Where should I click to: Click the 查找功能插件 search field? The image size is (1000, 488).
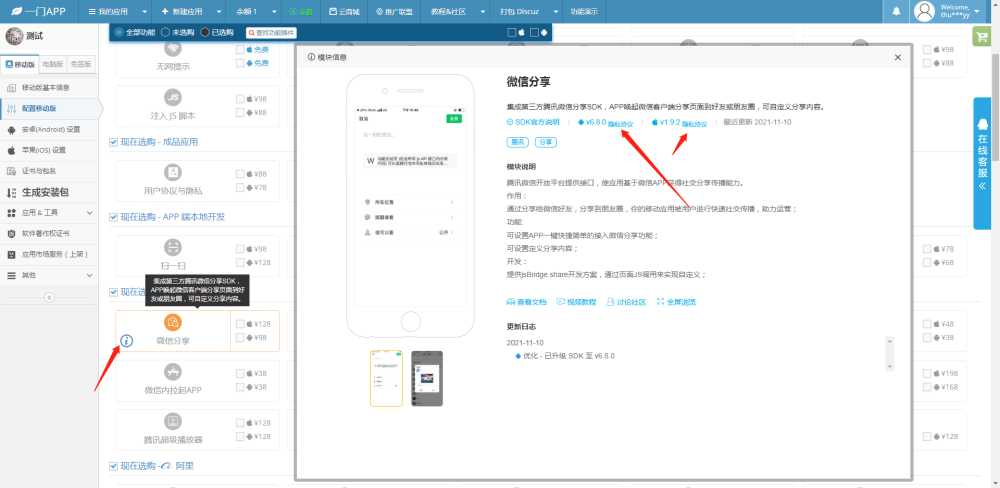pyautogui.click(x=272, y=33)
